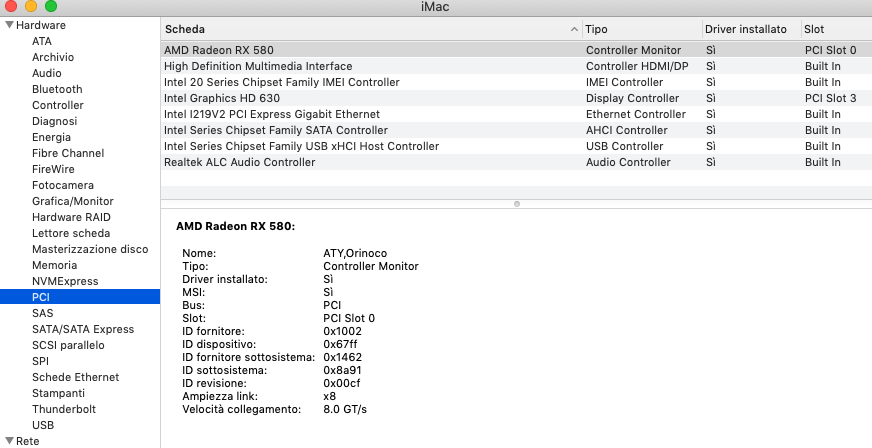872x448 pixels.
Task: Select Masterizzazione disco in the sidebar
Action: (x=90, y=250)
